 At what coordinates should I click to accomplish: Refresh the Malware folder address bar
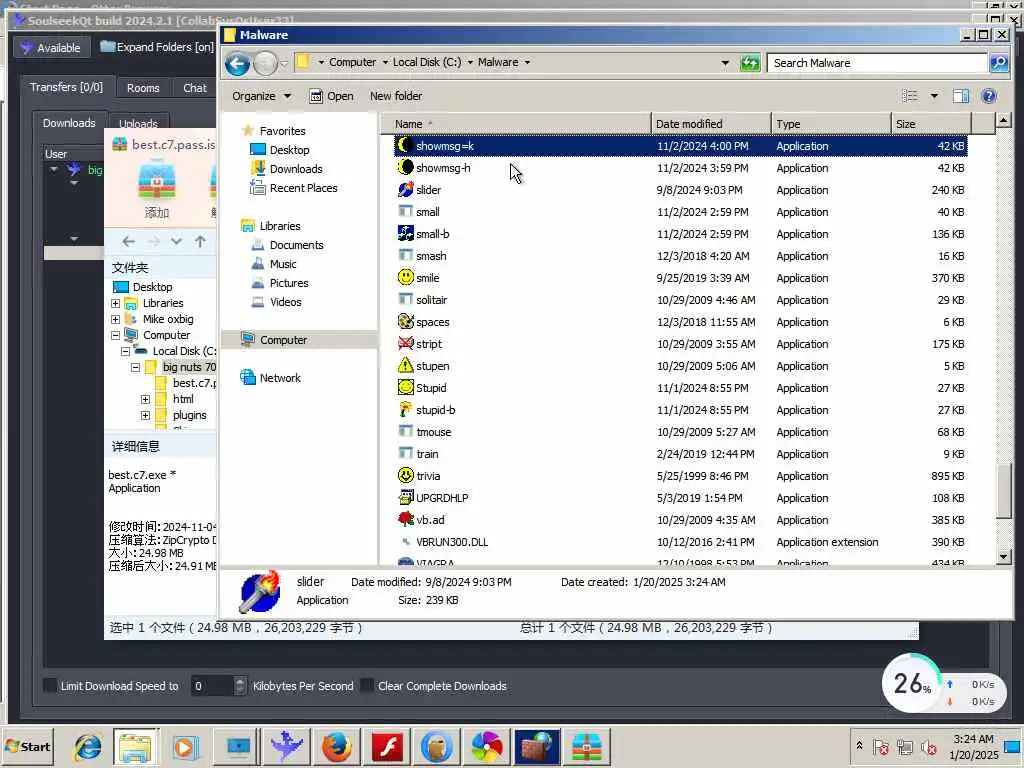750,63
